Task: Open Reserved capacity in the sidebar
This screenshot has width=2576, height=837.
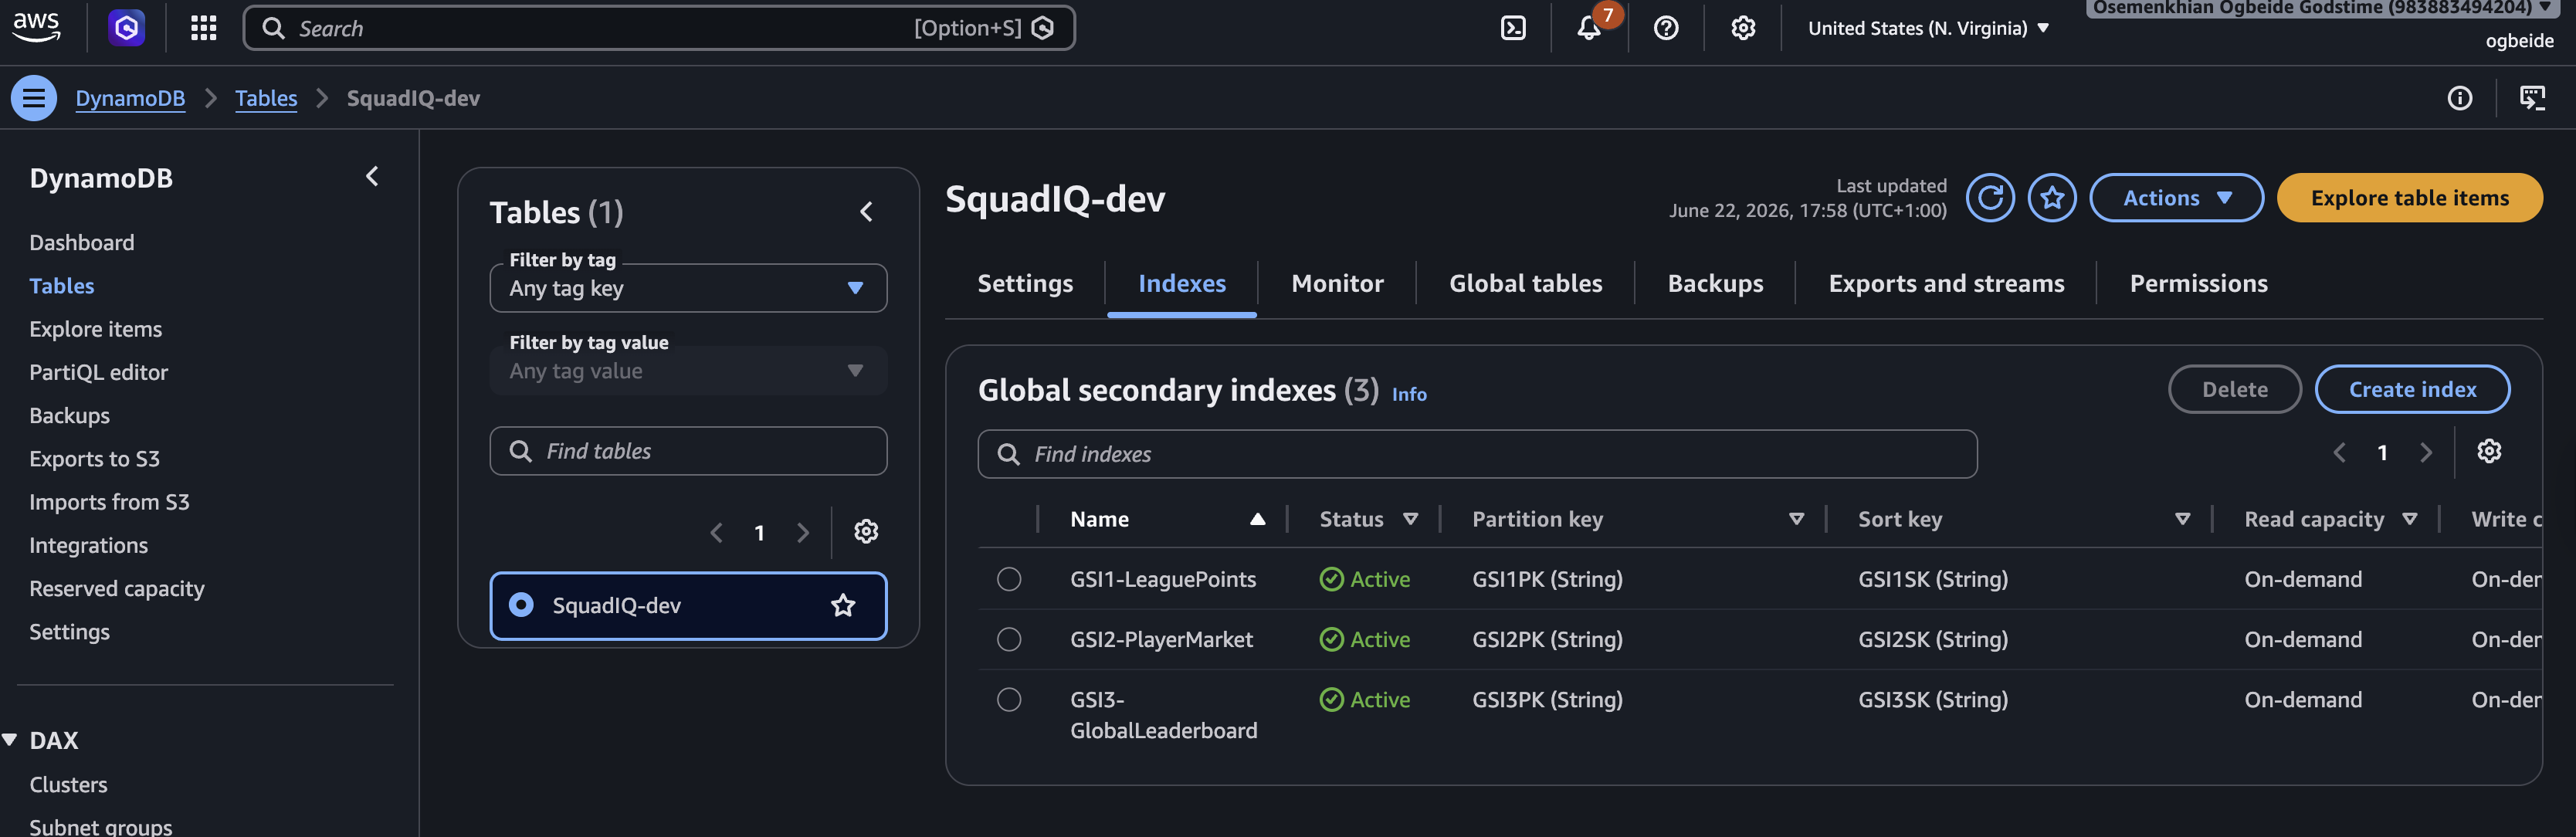Action: coord(117,589)
